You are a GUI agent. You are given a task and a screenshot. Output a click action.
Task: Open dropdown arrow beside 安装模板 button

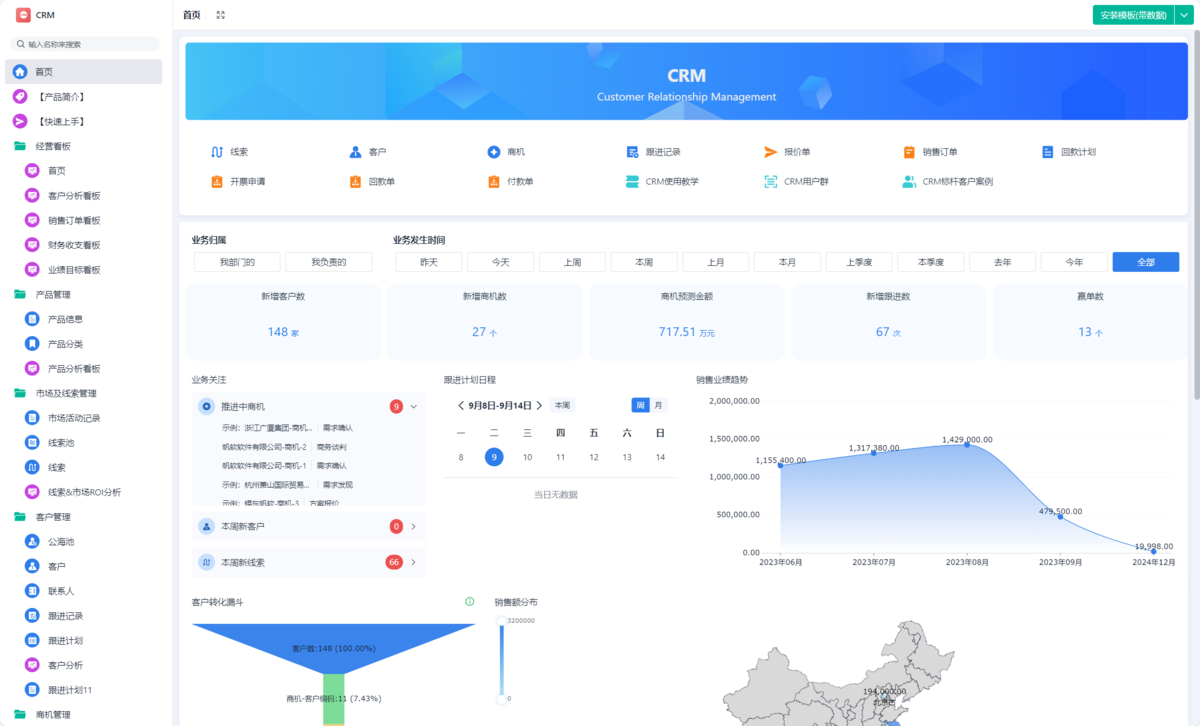1182,15
